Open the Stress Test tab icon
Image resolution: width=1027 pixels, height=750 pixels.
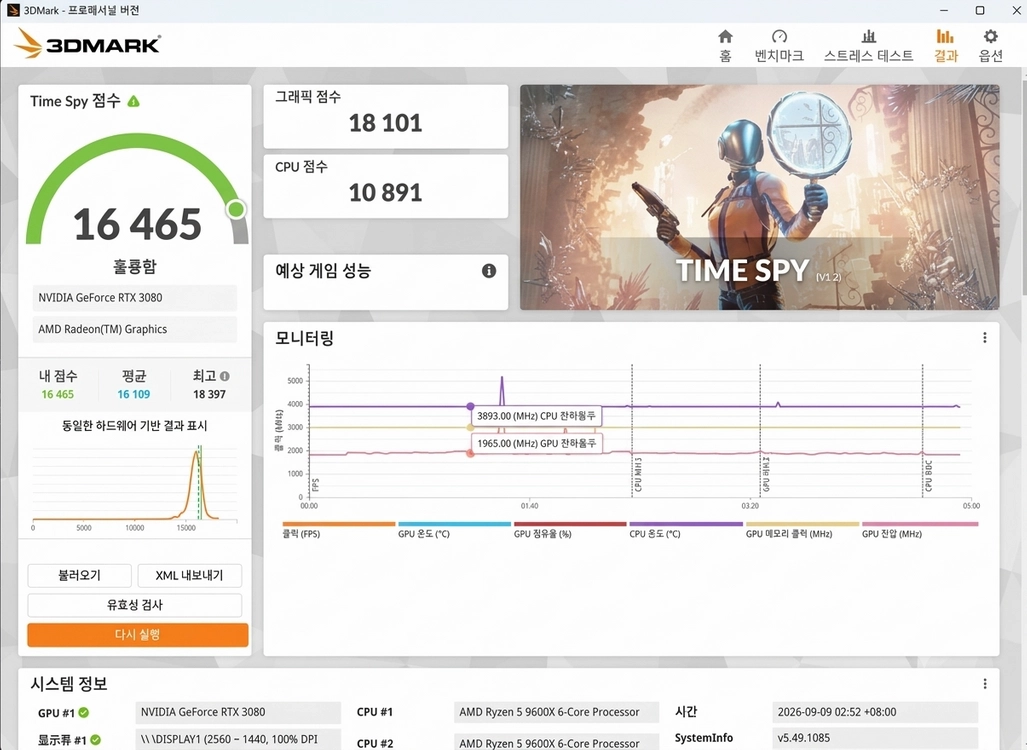pyautogui.click(x=868, y=36)
